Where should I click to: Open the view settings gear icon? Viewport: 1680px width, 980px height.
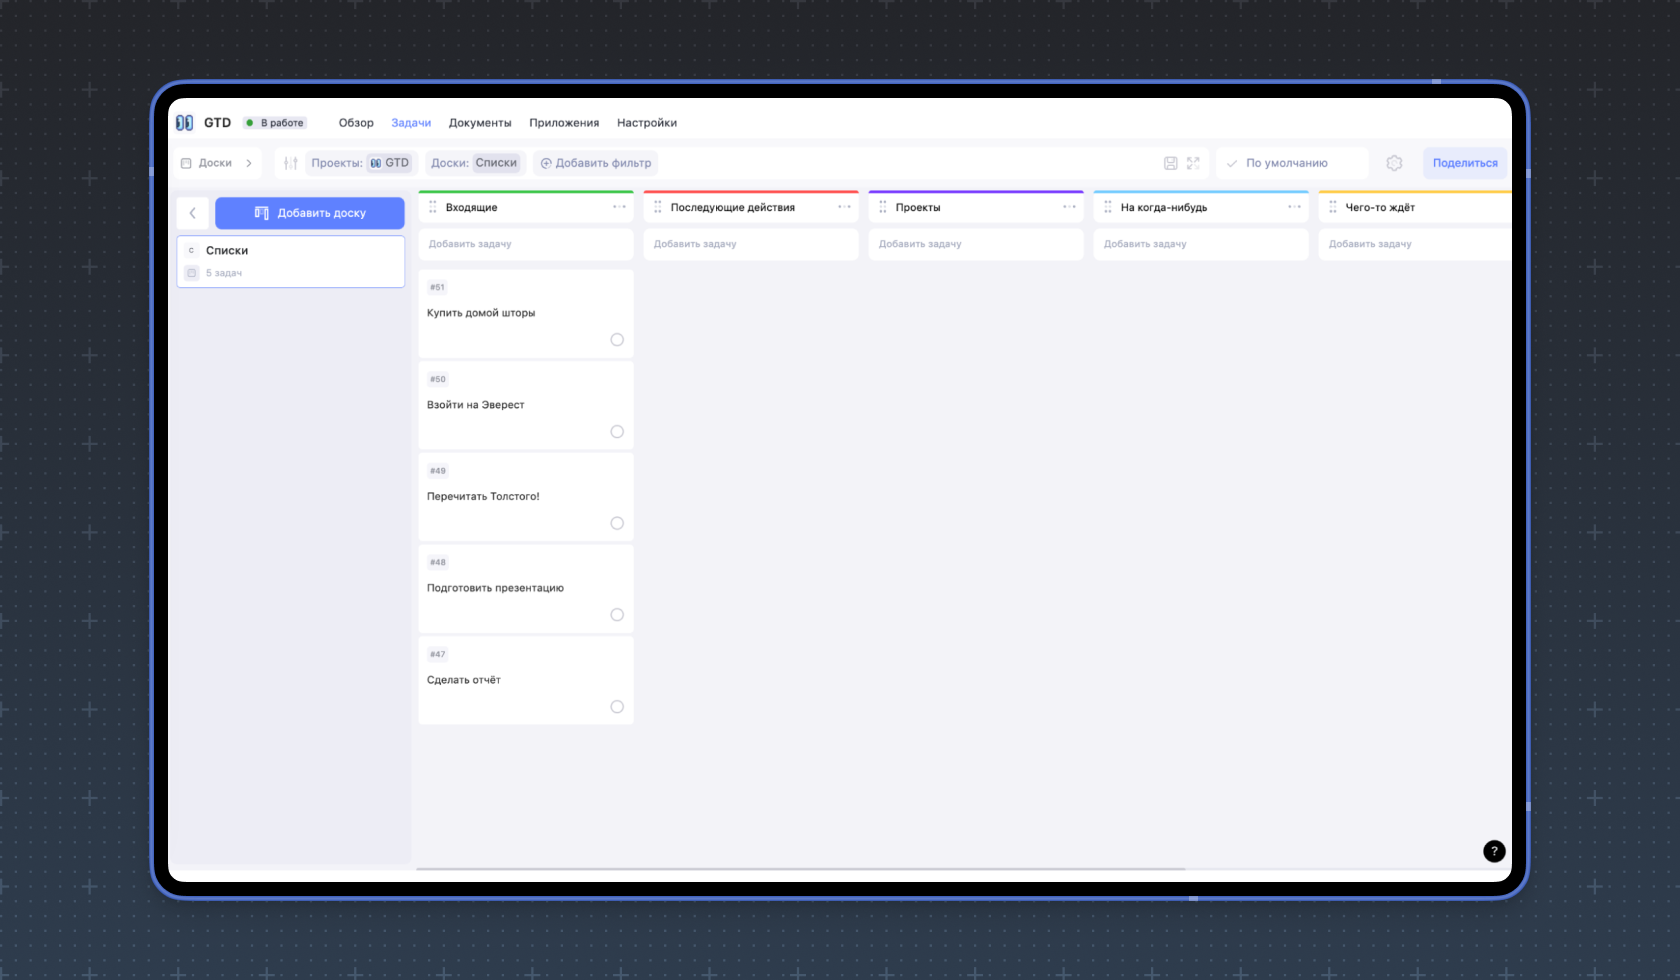point(1394,163)
